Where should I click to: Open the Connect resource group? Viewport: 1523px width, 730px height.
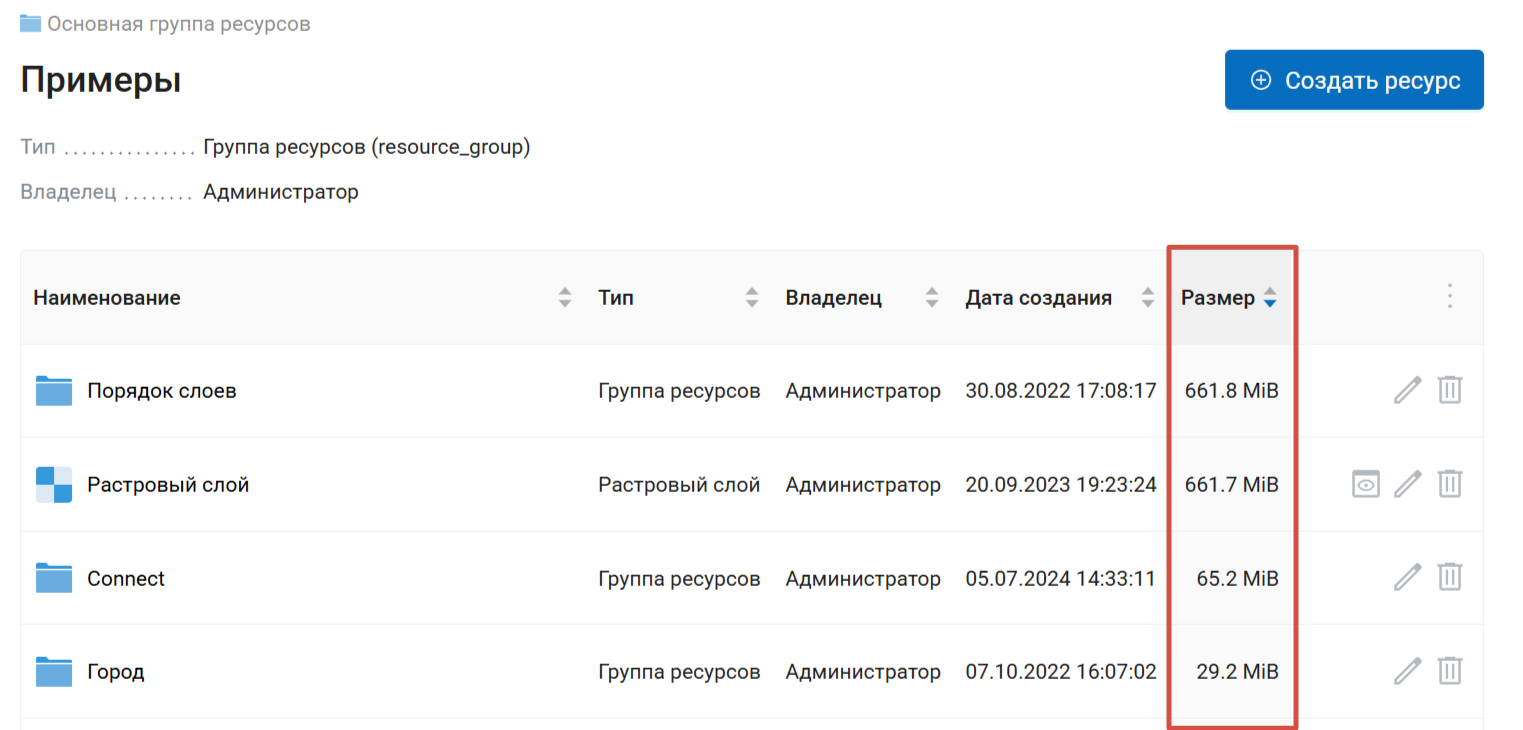pos(126,578)
